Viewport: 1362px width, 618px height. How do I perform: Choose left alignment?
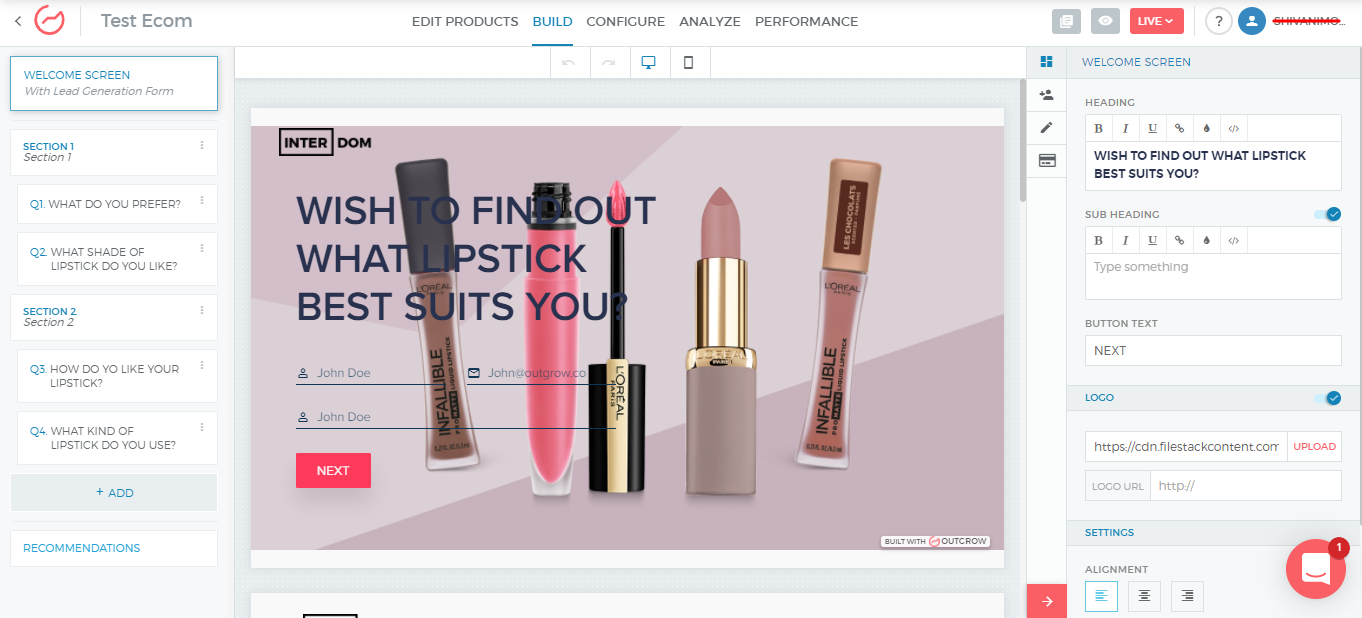point(1101,596)
